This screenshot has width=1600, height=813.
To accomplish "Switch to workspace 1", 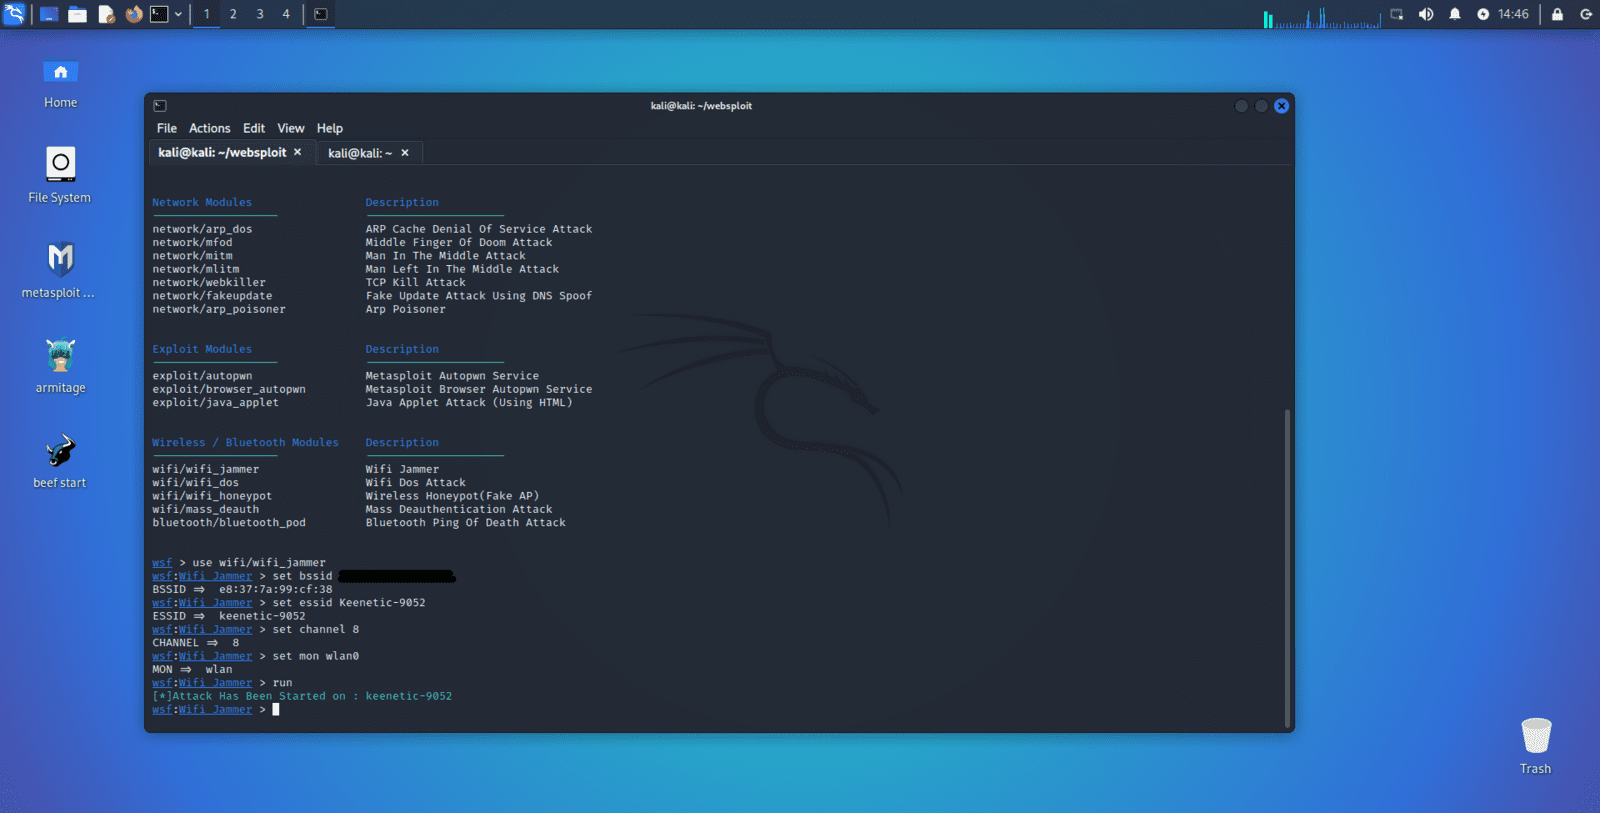I will (207, 14).
